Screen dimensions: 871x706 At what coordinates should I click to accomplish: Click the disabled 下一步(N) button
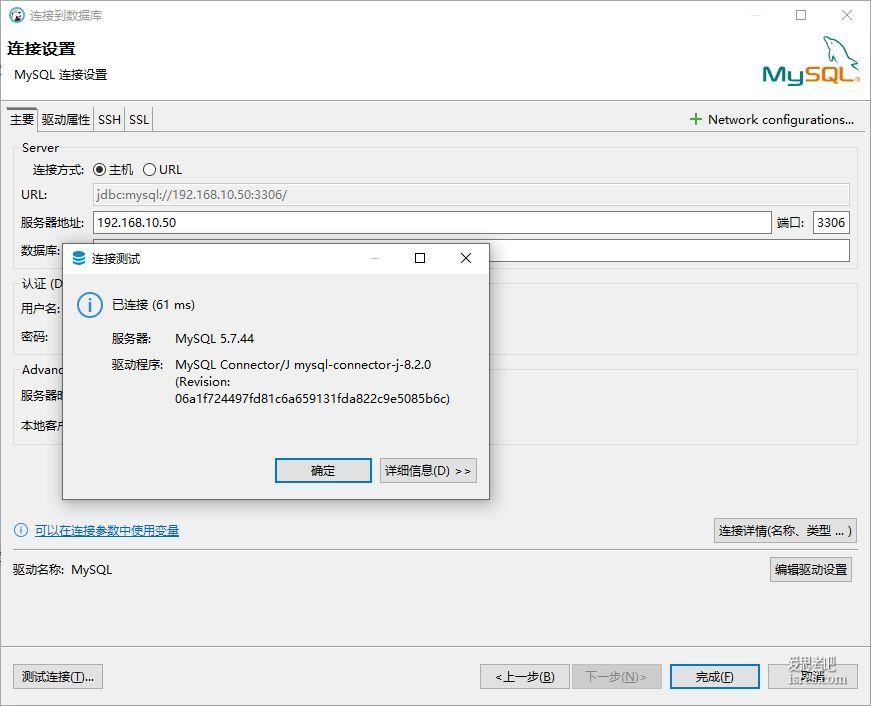tap(617, 677)
